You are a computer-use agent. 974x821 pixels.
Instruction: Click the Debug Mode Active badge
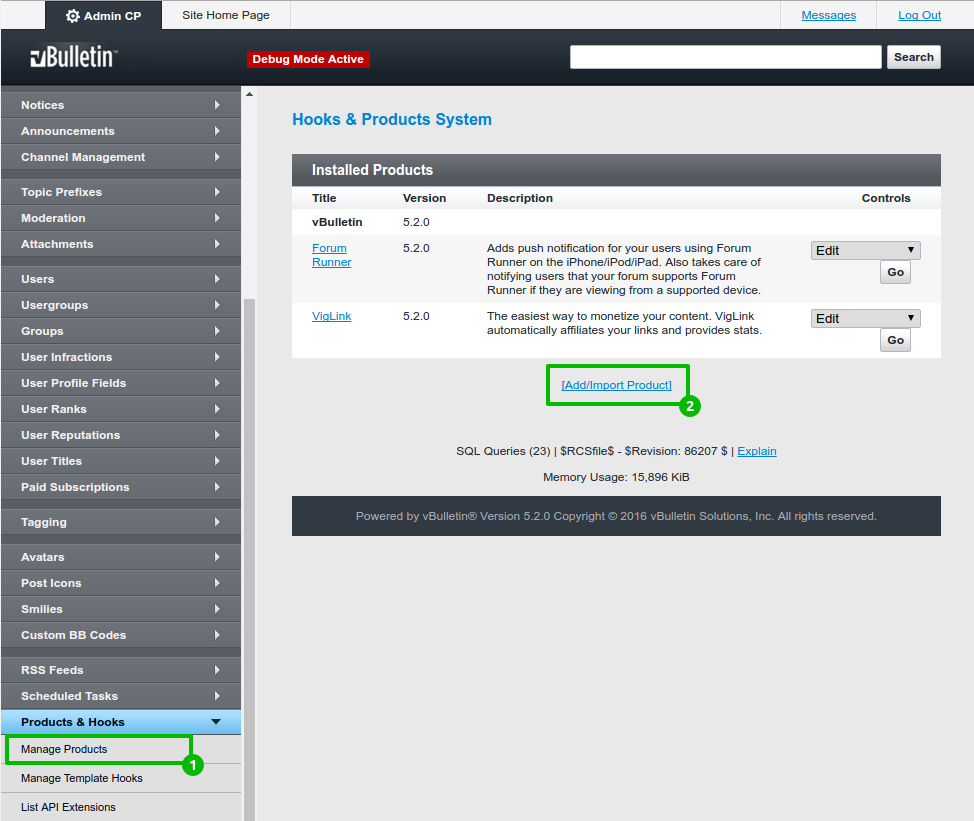[308, 59]
